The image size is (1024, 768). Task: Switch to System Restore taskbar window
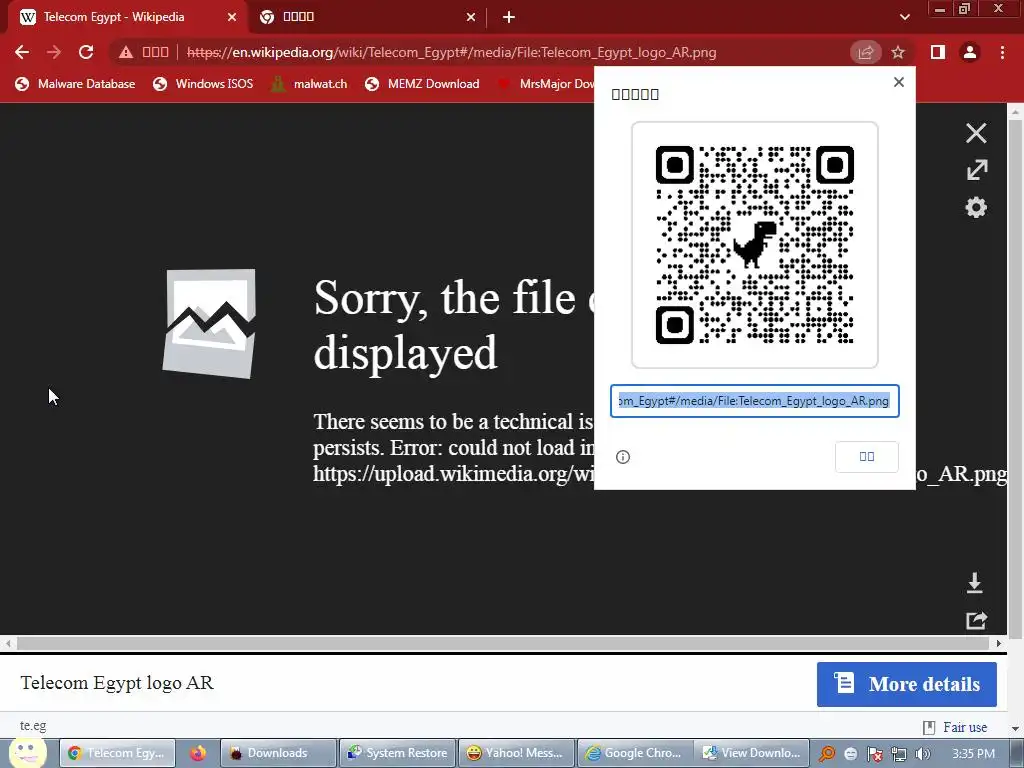point(397,753)
